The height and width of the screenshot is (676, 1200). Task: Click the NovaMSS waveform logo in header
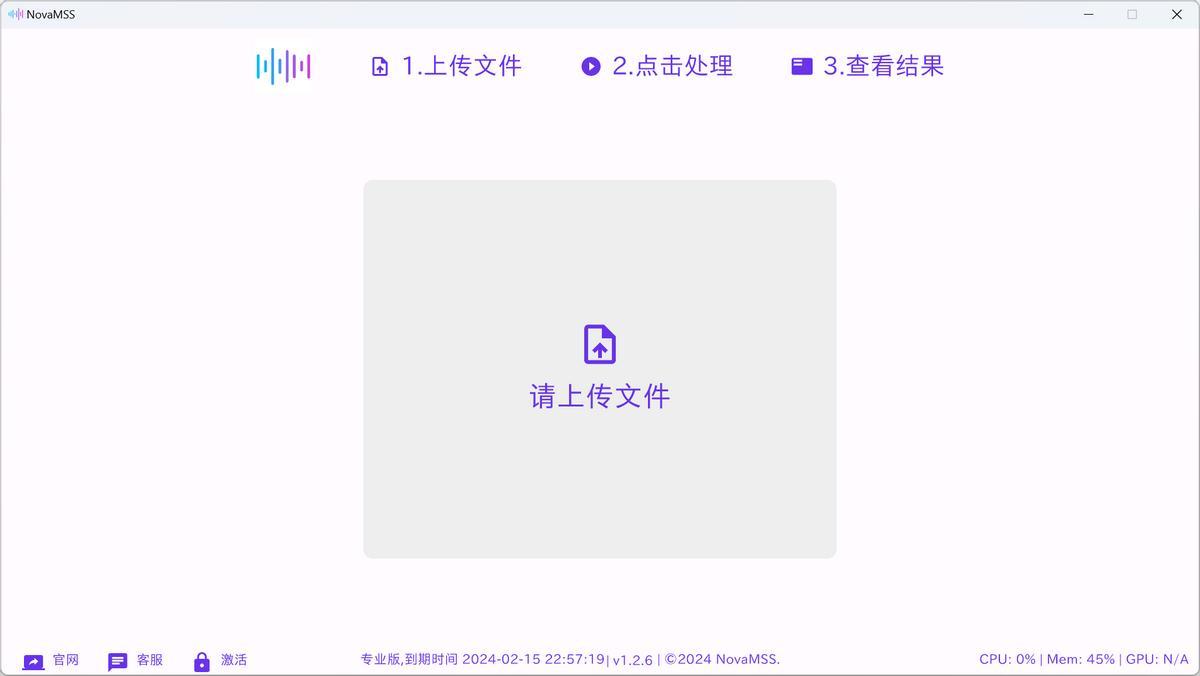(x=283, y=67)
